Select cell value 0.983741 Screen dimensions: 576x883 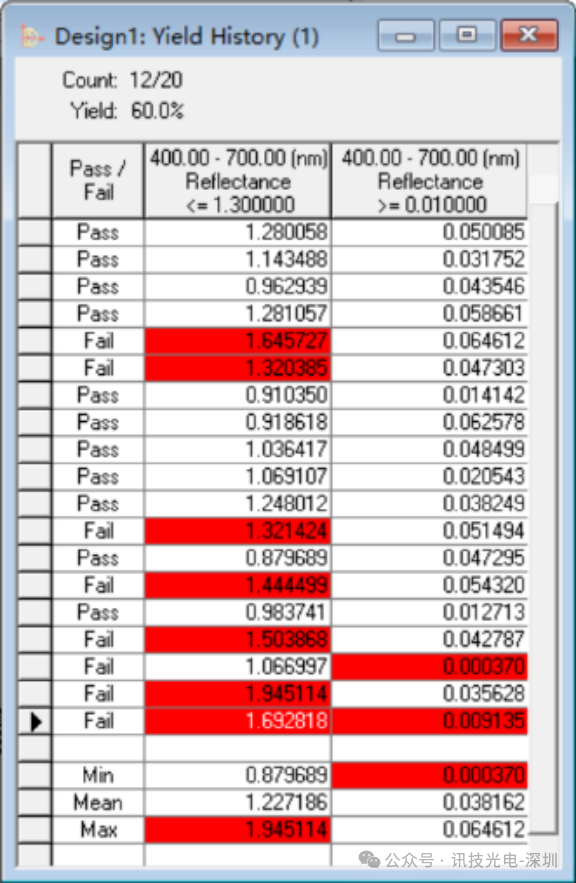[238, 612]
